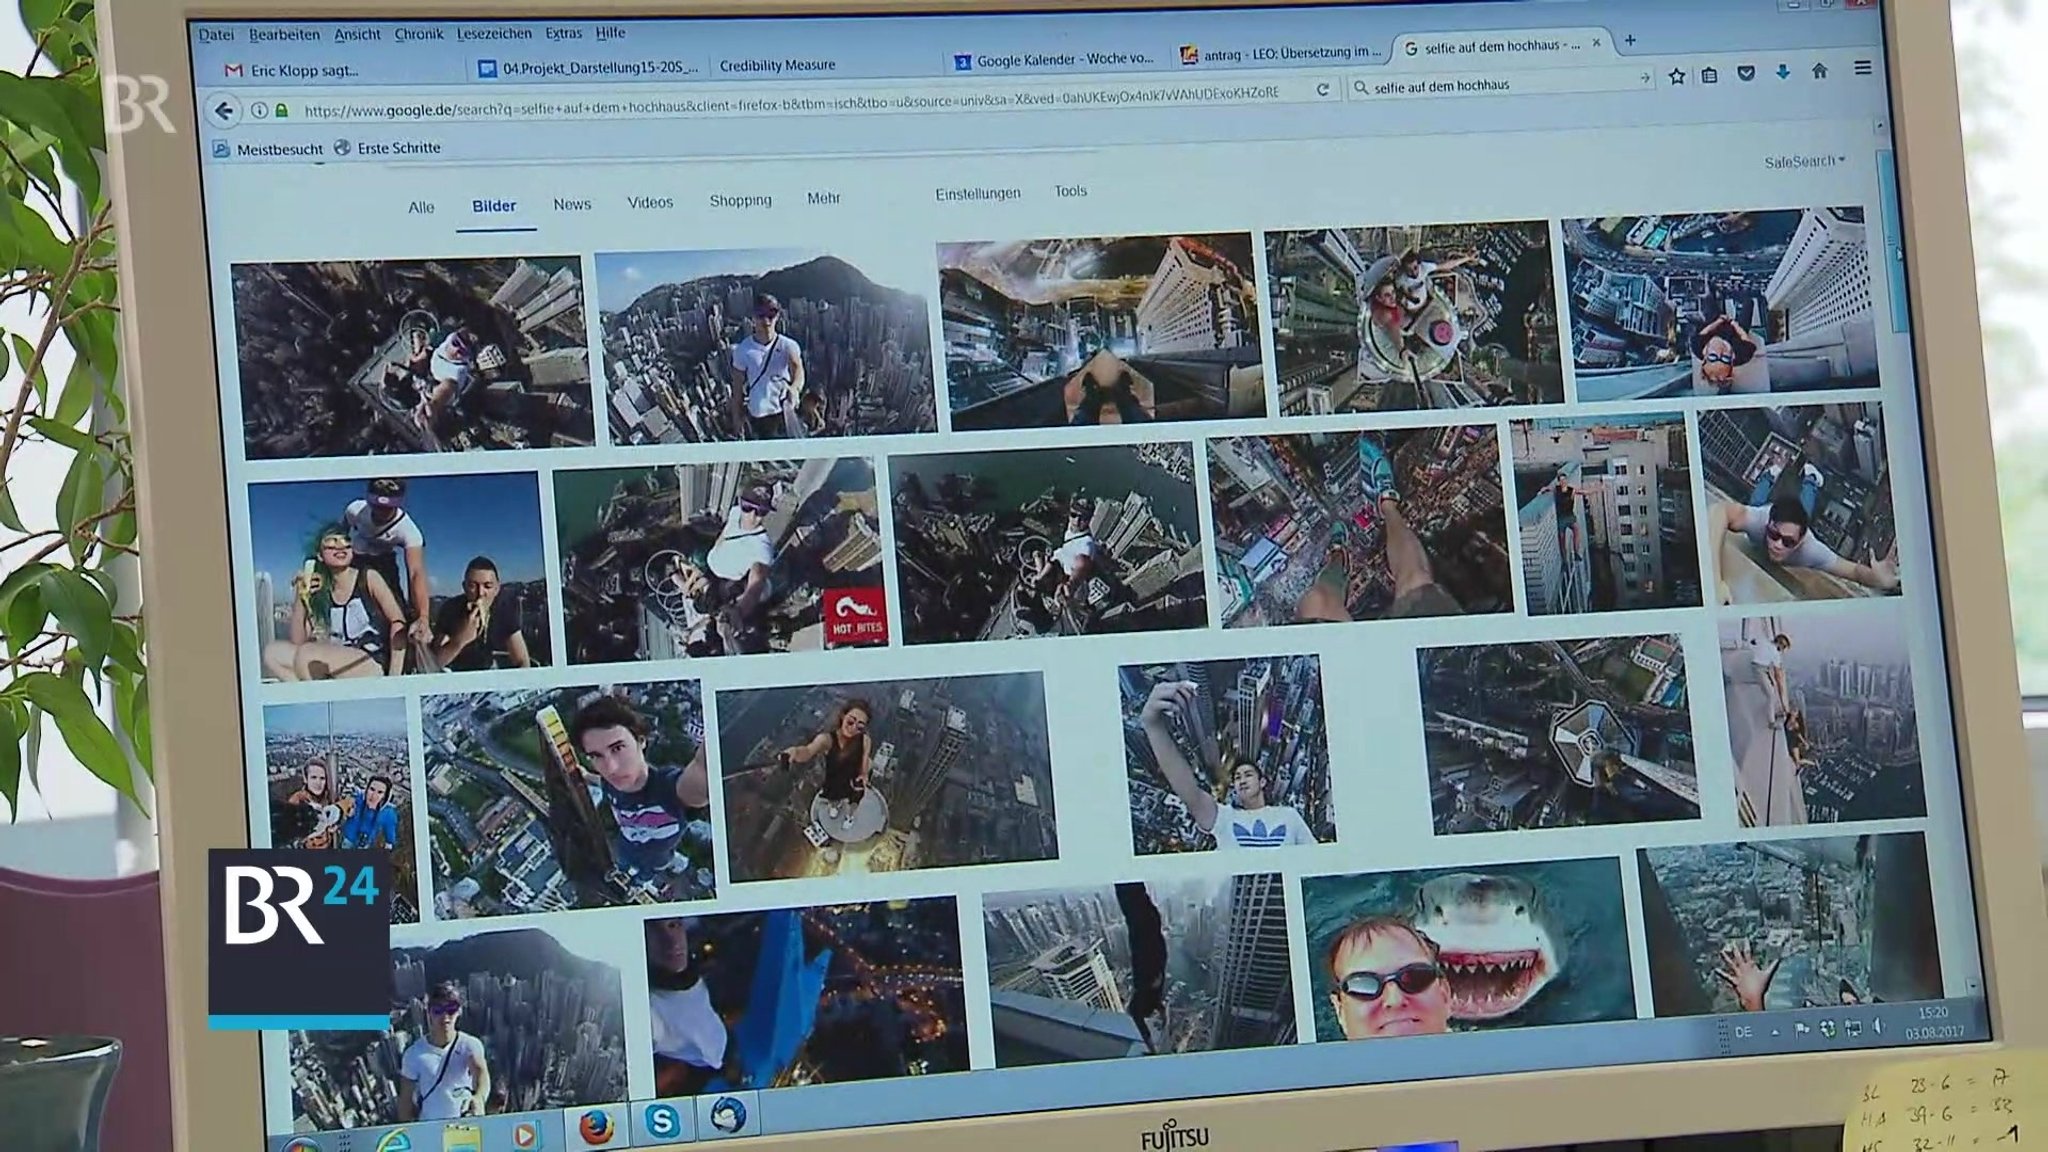Click the taskbar clock showing 15:20
The height and width of the screenshot is (1152, 2048).
click(x=1934, y=1022)
